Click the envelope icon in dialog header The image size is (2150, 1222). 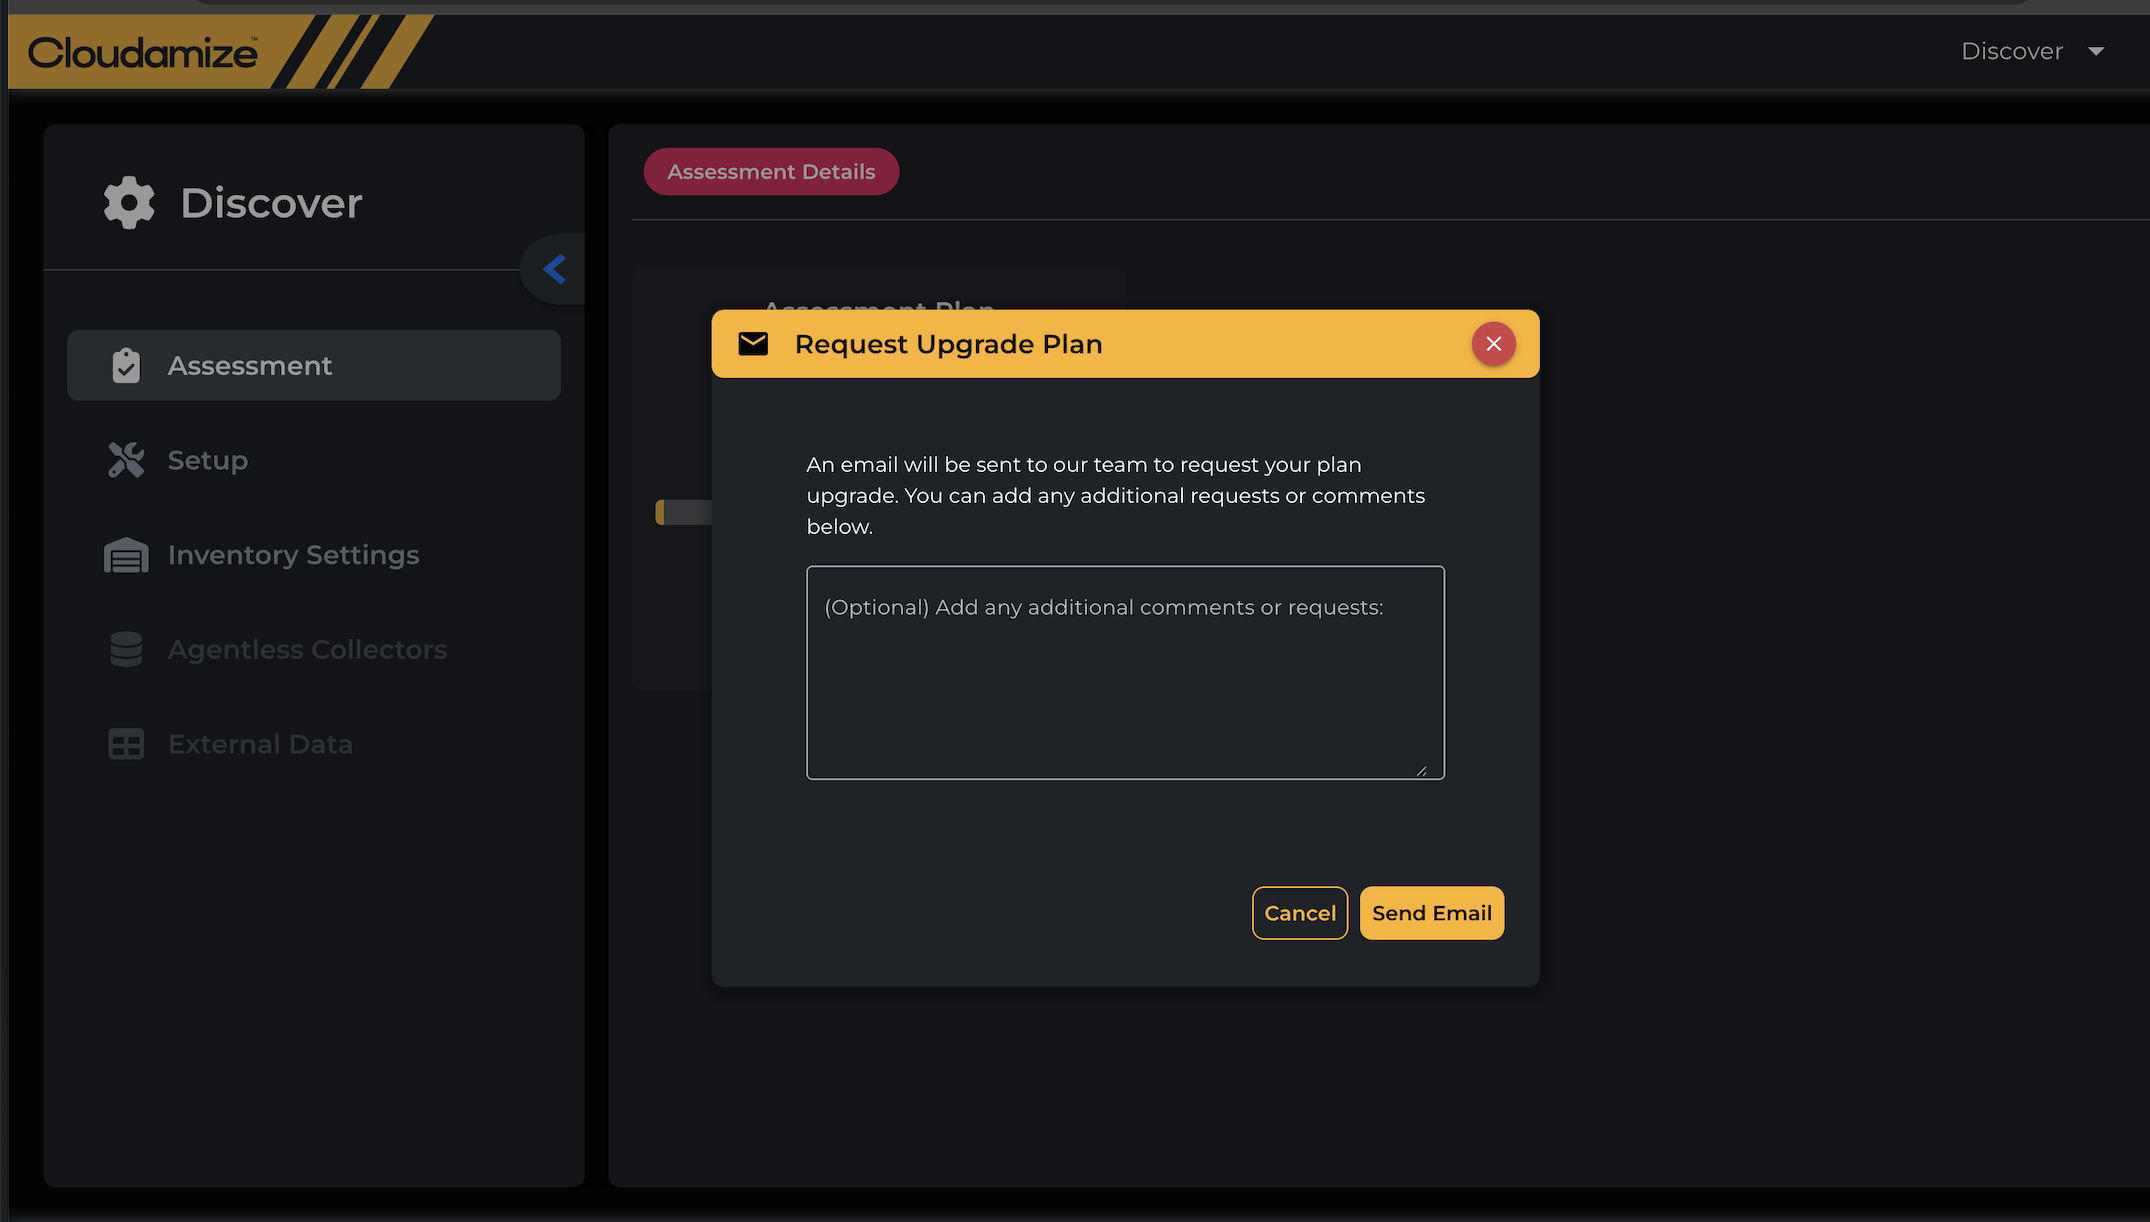(753, 344)
